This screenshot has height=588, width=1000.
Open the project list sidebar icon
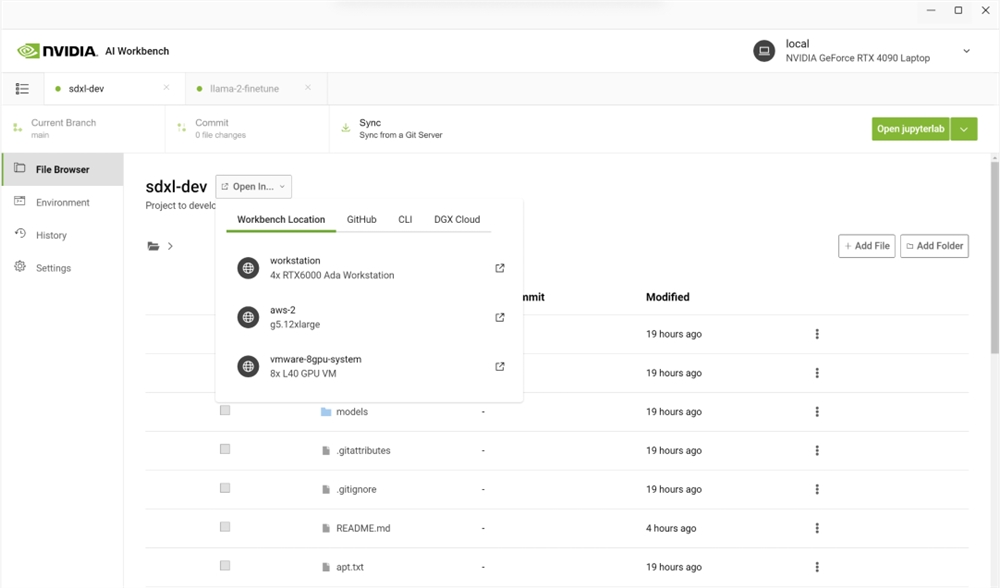coord(22,89)
